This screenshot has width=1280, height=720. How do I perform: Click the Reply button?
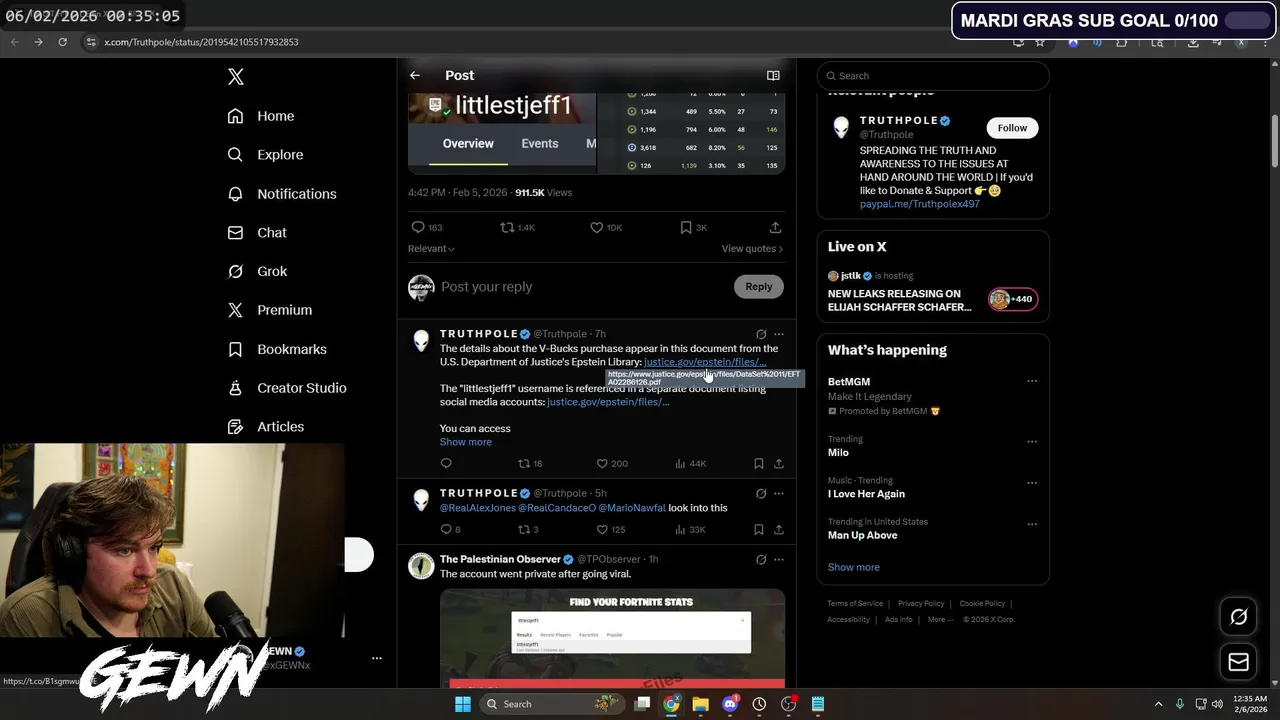click(759, 287)
